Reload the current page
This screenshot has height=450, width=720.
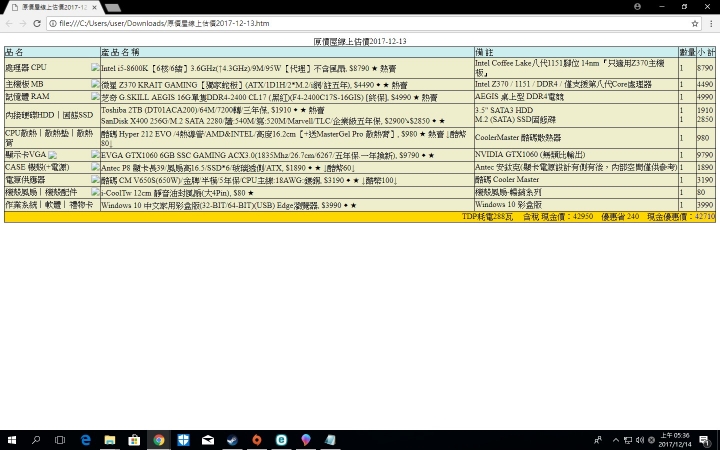[37, 23]
